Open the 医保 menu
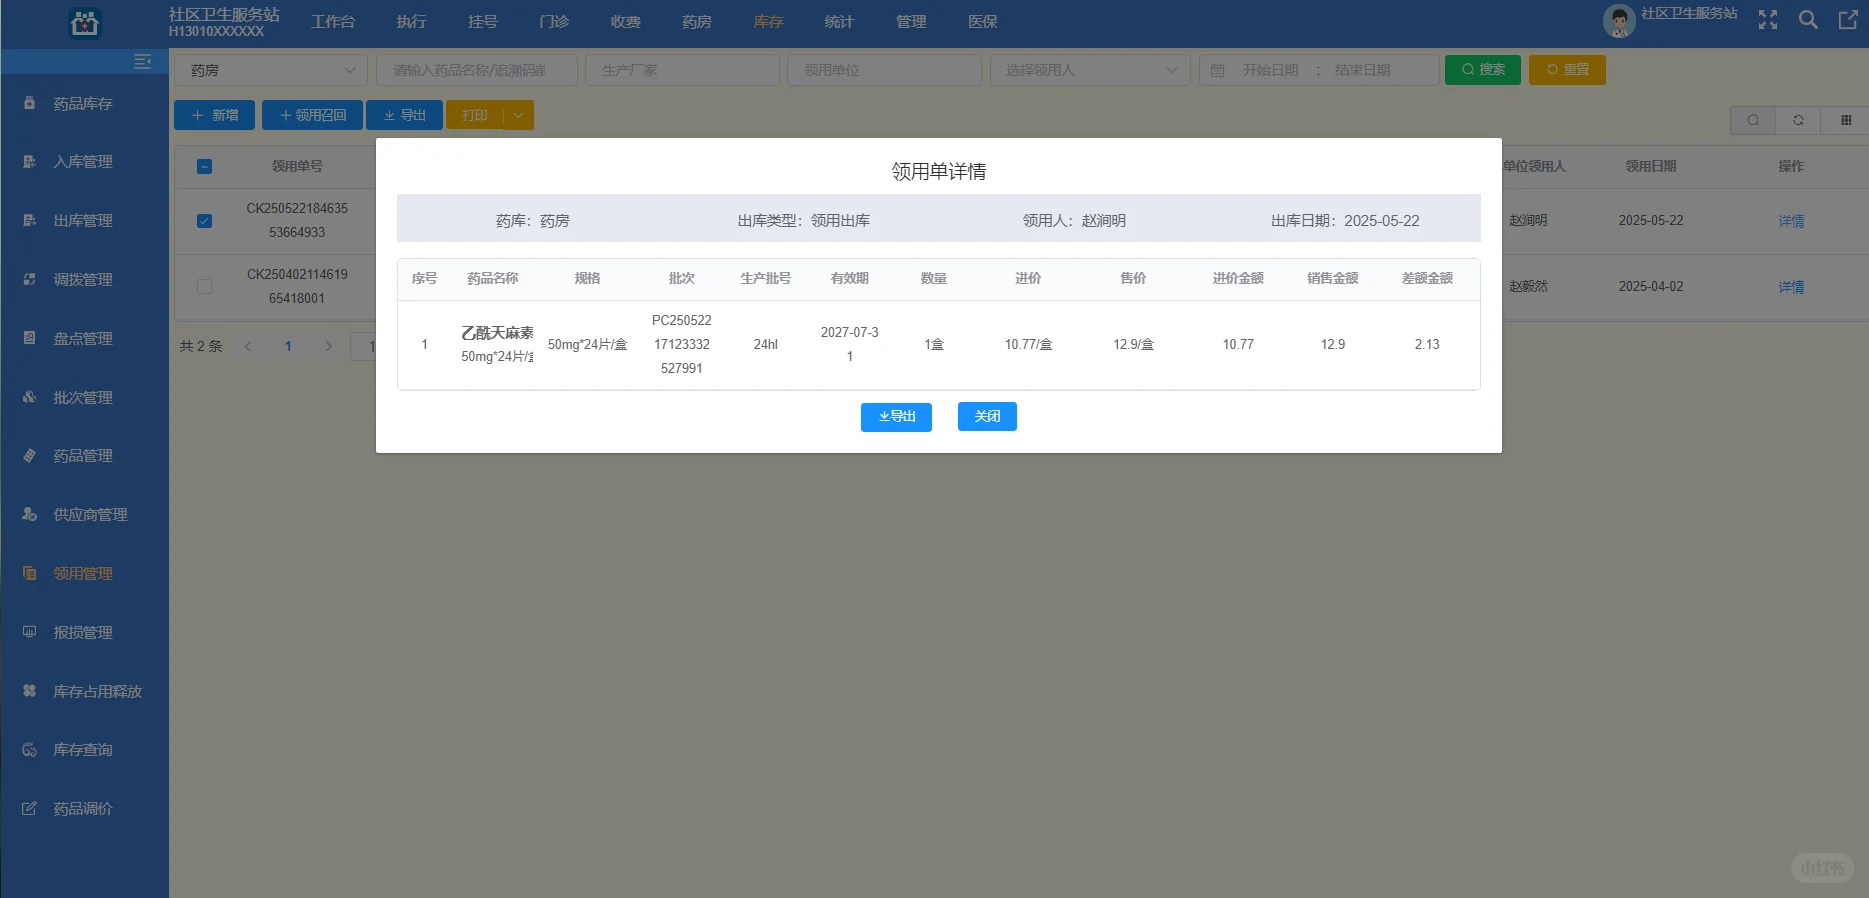The height and width of the screenshot is (898, 1869). pos(983,22)
